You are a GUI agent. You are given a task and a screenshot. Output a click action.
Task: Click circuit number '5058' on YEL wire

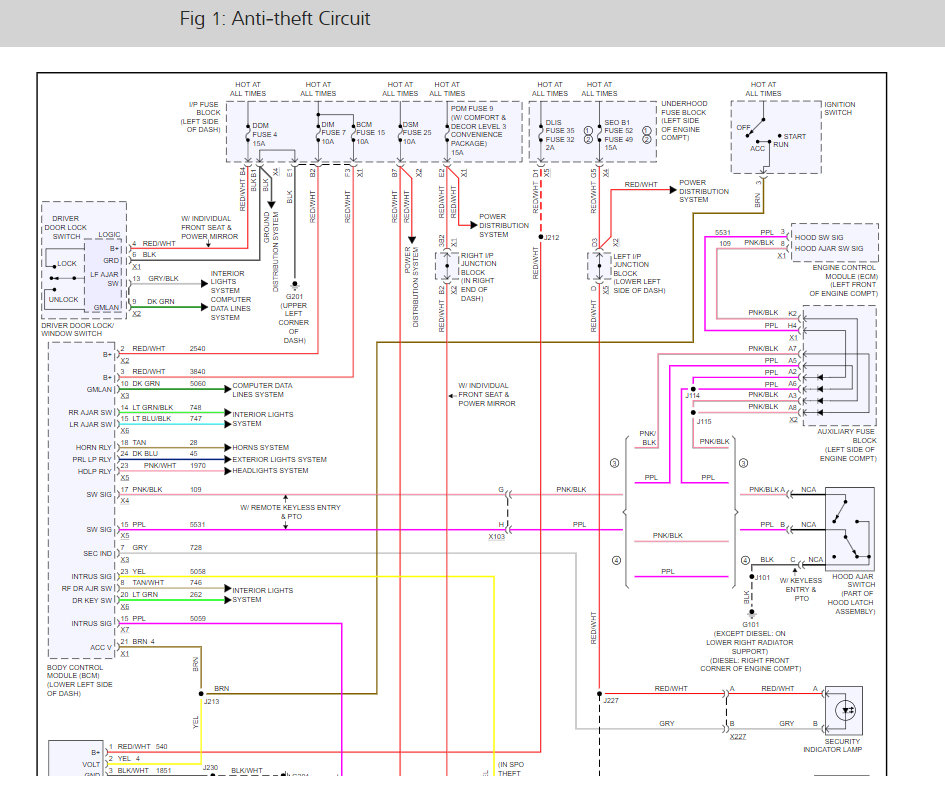198,571
